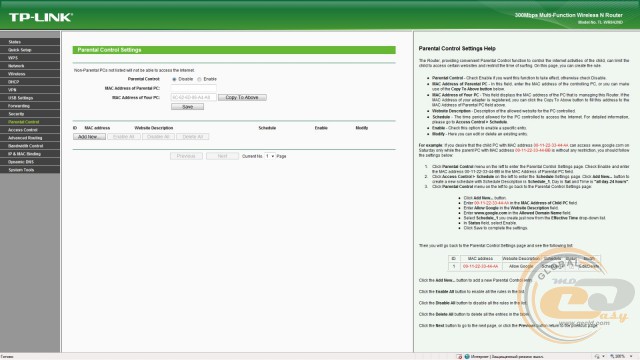The width and height of the screenshot is (640, 360).
Task: Click the MAC Address of Your PC field
Action: [x=193, y=98]
